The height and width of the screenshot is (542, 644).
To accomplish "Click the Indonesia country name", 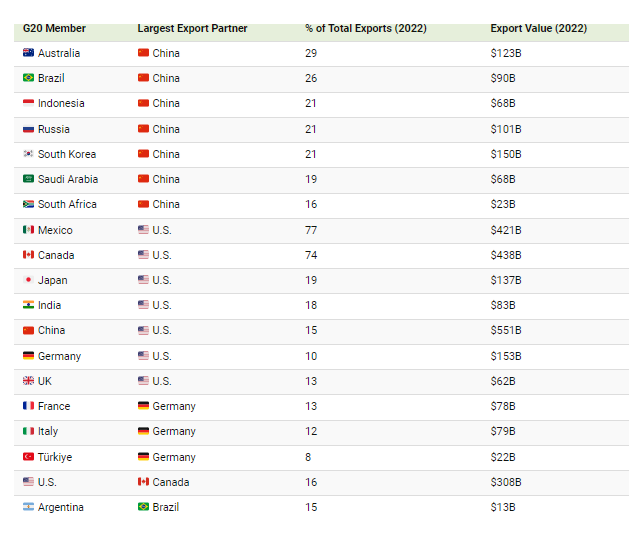I will coord(61,103).
